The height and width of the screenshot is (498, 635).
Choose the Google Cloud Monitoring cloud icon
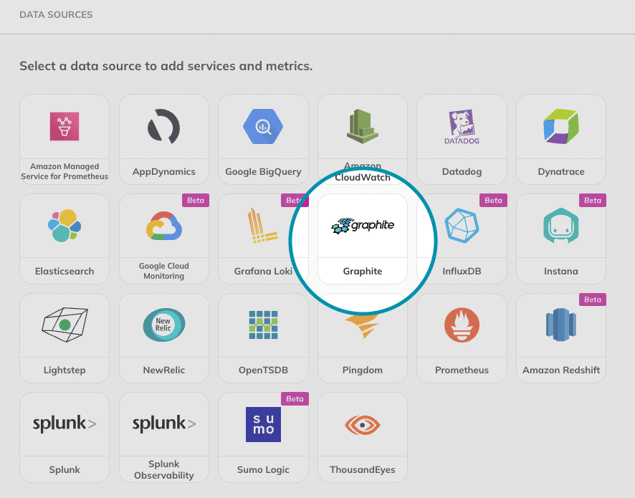(164, 226)
